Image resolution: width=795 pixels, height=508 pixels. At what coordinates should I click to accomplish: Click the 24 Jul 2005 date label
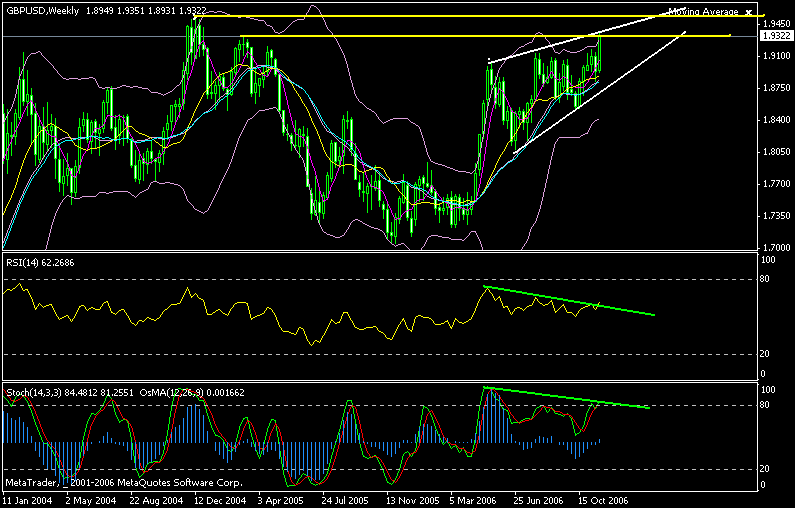pos(344,500)
